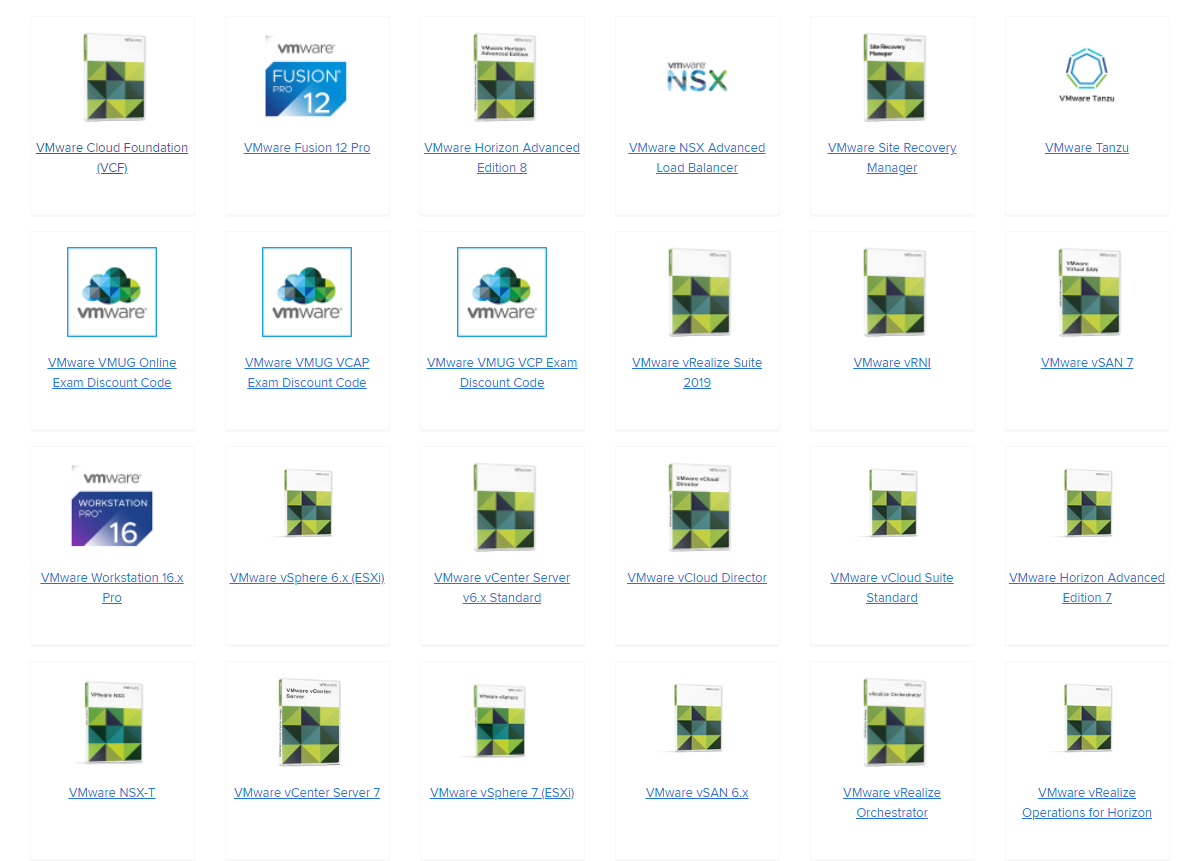Click the vCenter Server v6.x Standard box image

[504, 507]
